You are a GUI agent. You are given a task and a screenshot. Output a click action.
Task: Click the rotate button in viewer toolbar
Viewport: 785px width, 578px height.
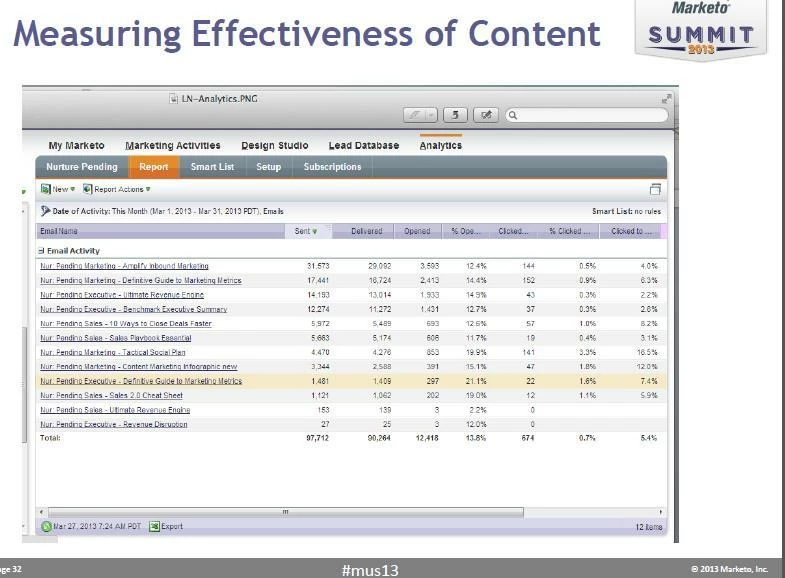(x=455, y=115)
